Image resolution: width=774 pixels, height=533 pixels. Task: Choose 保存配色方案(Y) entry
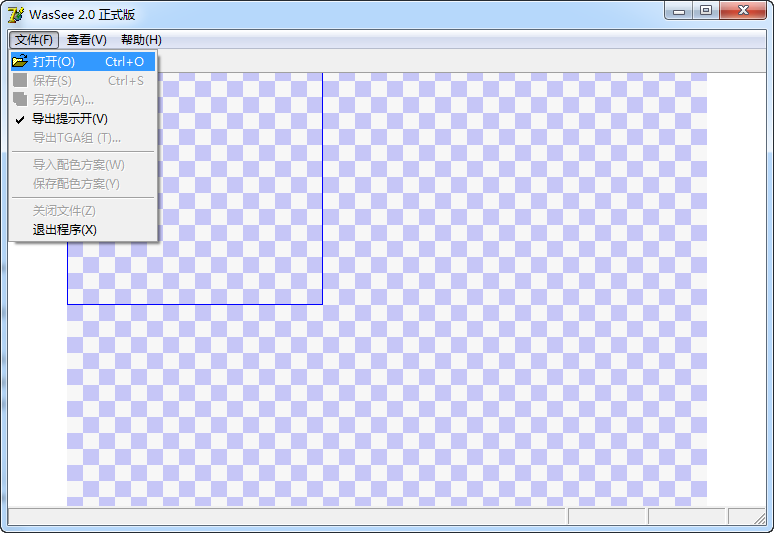click(83, 184)
